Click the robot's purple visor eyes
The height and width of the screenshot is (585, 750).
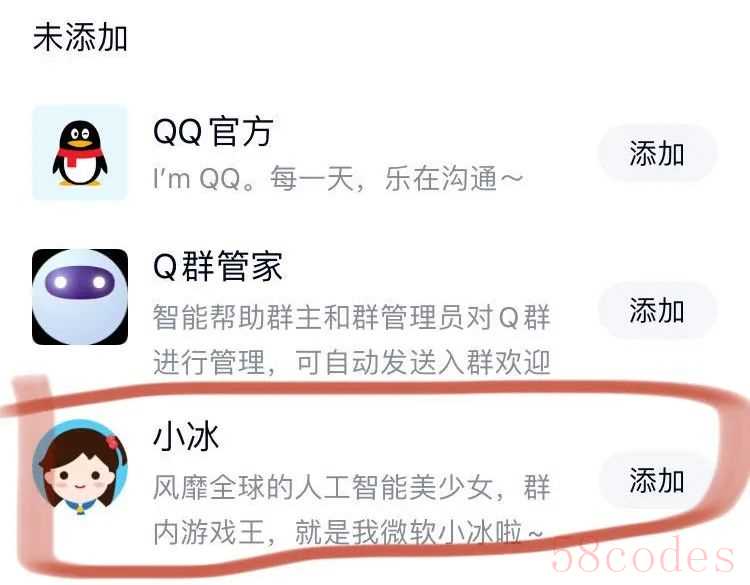80,282
